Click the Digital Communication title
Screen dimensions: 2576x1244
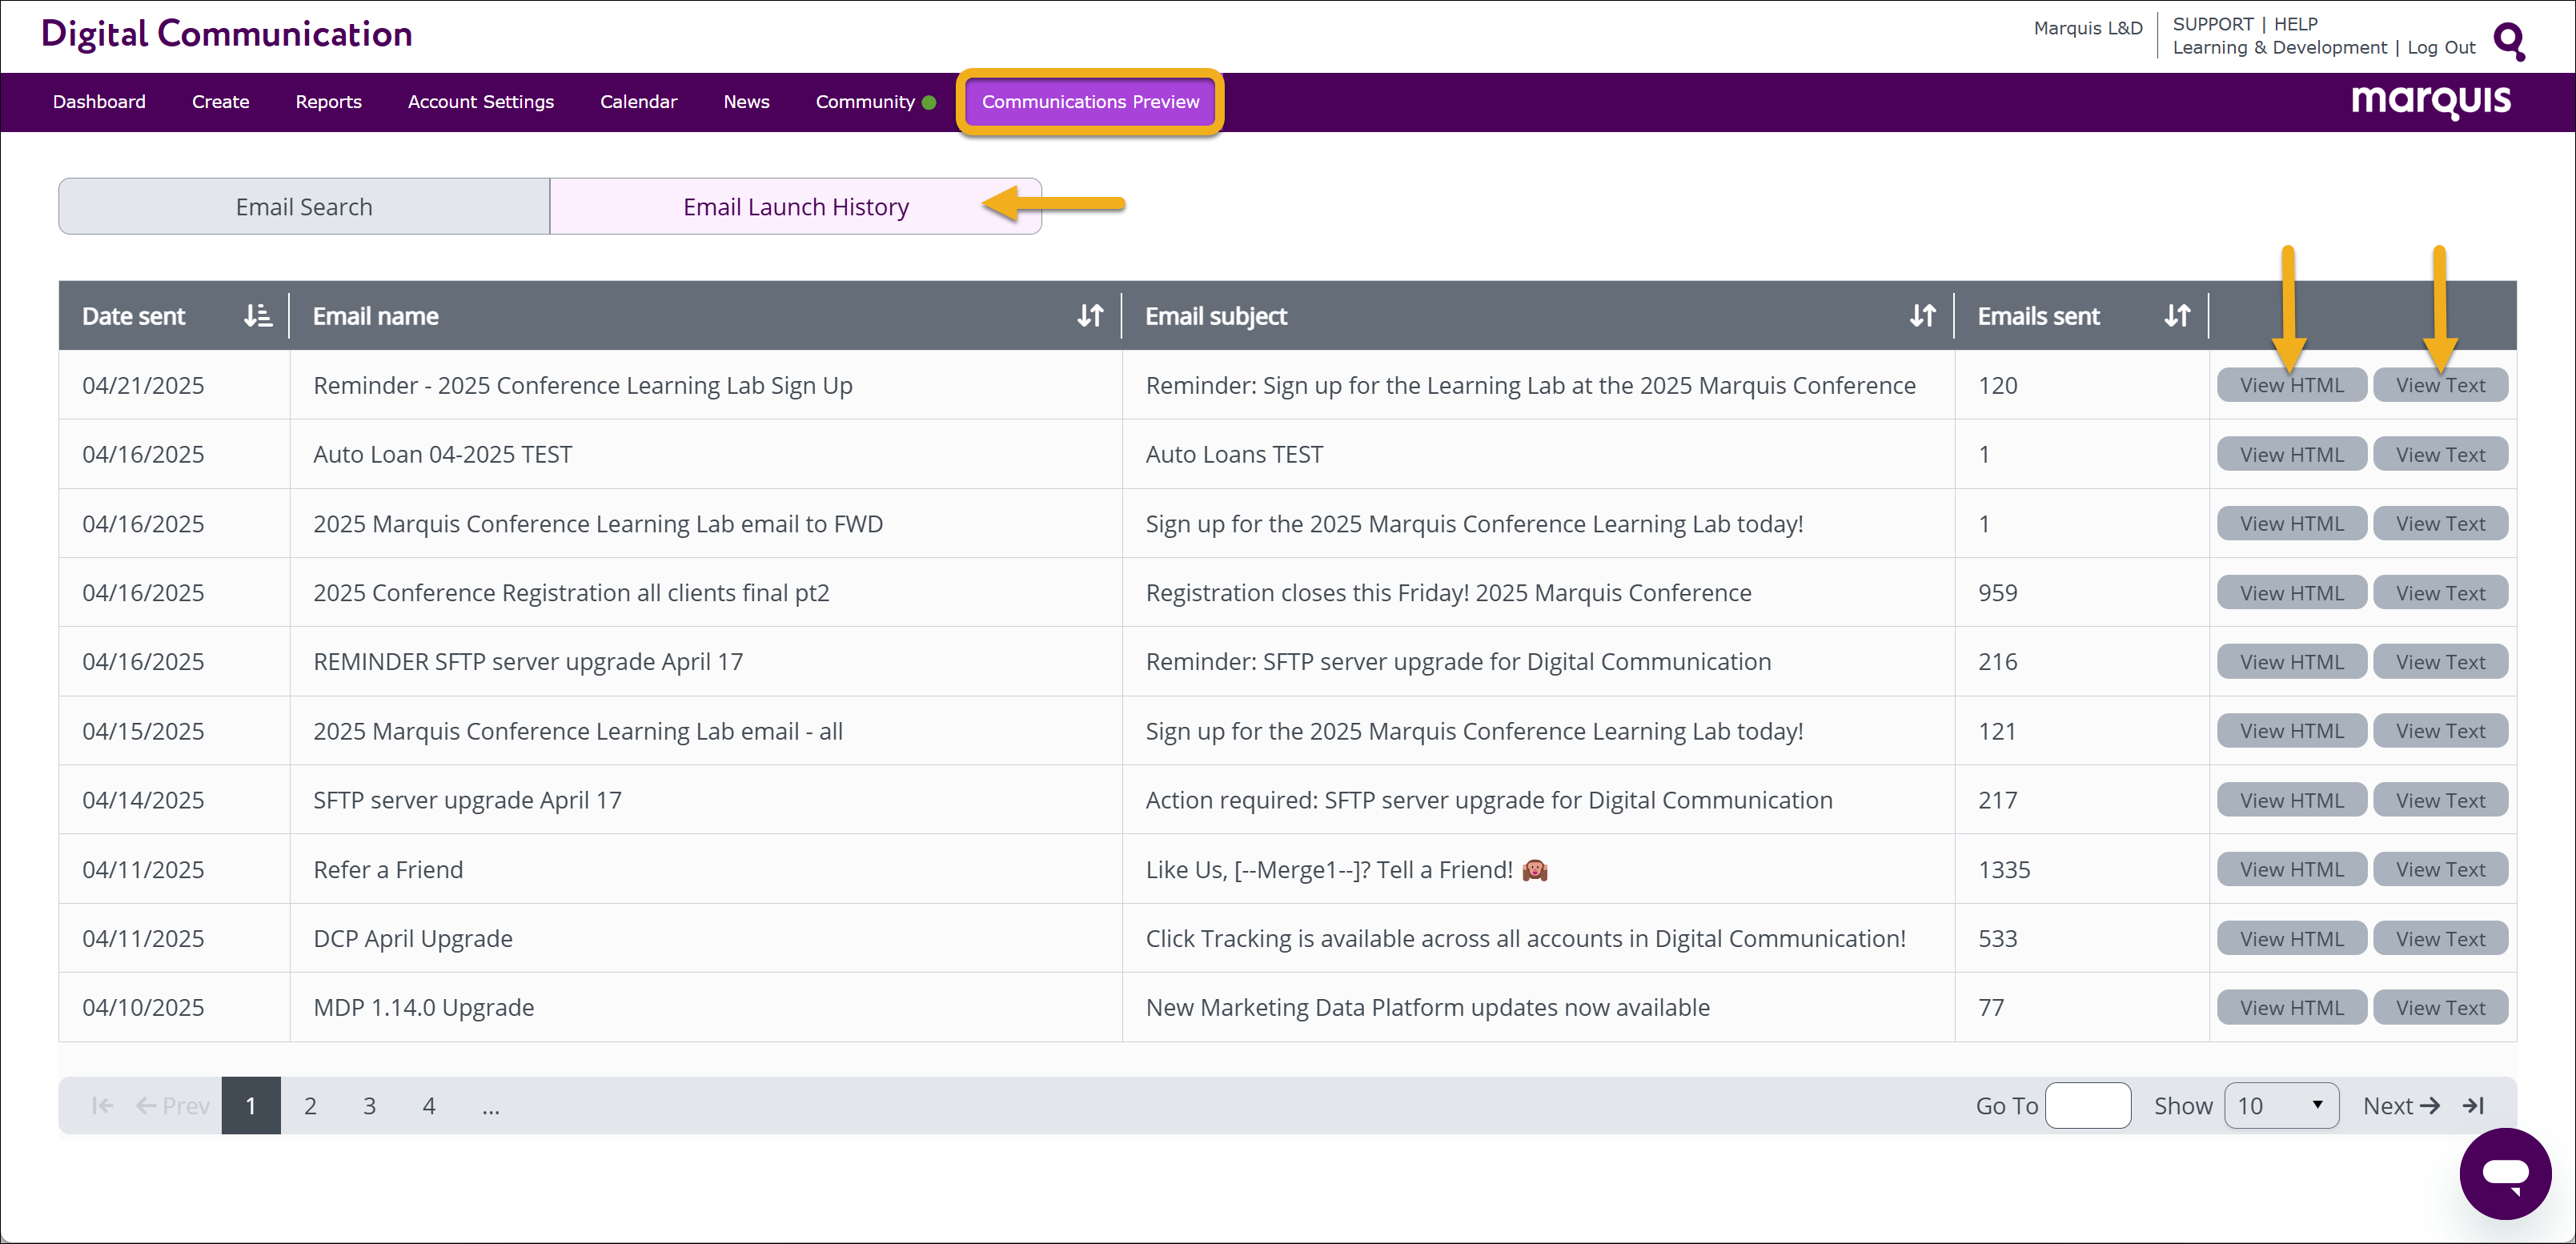pos(227,34)
